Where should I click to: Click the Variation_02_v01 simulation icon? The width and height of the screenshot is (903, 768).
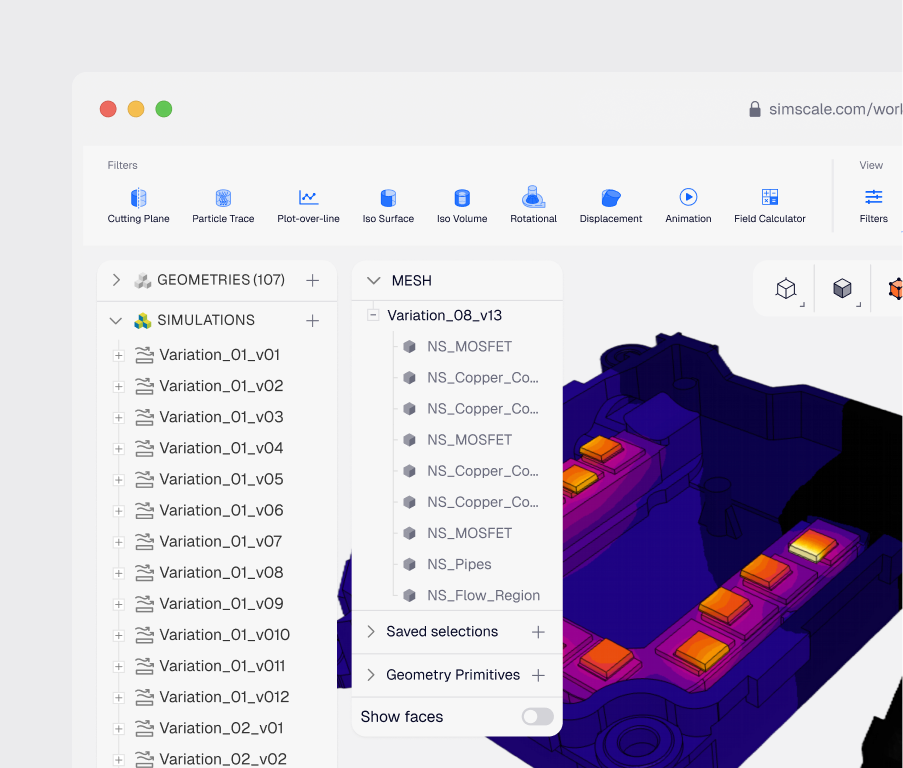pyautogui.click(x=145, y=728)
